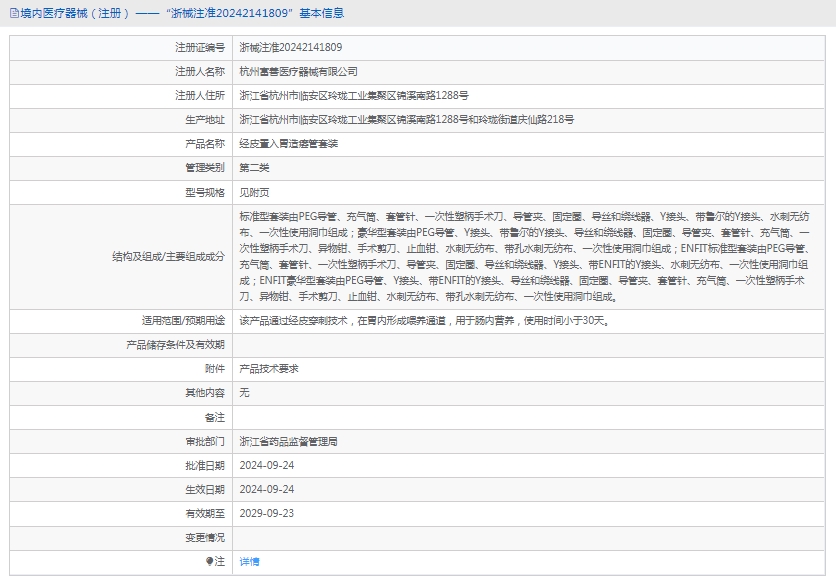Click the validity expiry date 2029-09-23
The width and height of the screenshot is (836, 579).
click(x=266, y=513)
